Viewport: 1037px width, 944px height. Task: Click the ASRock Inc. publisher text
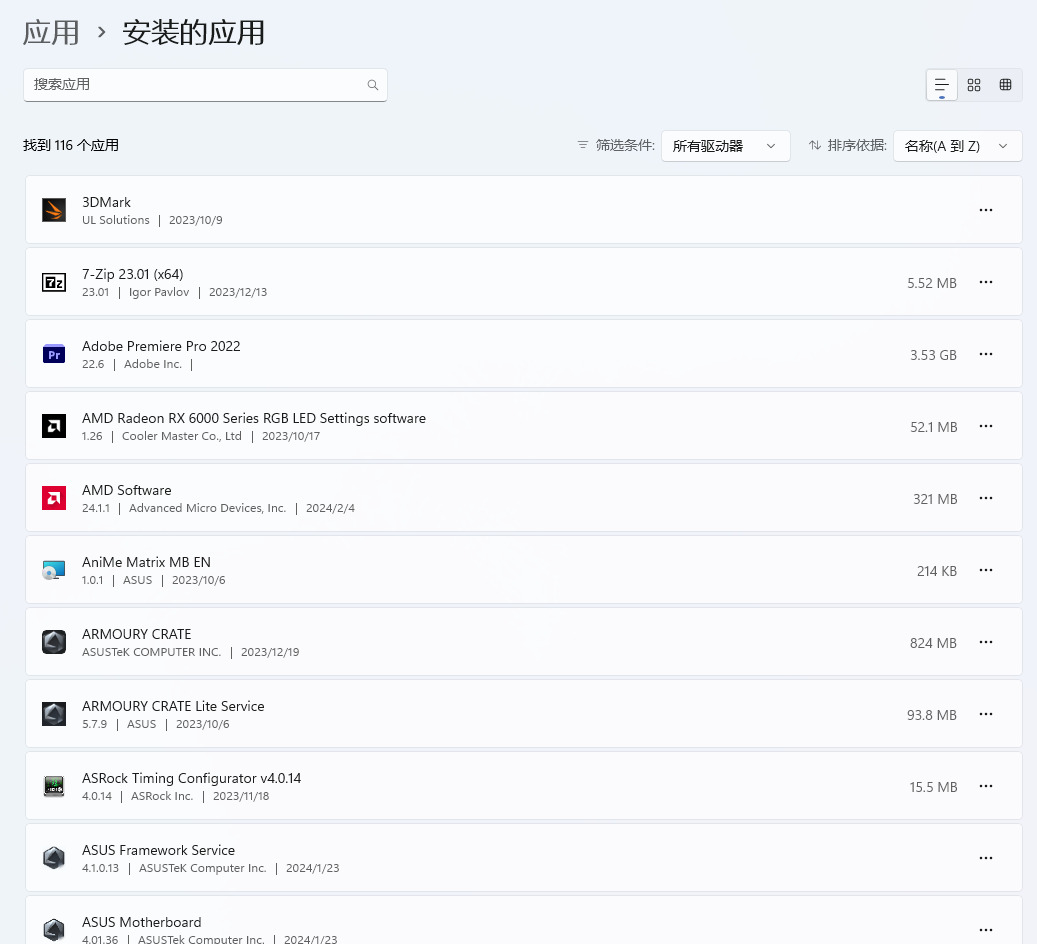162,796
